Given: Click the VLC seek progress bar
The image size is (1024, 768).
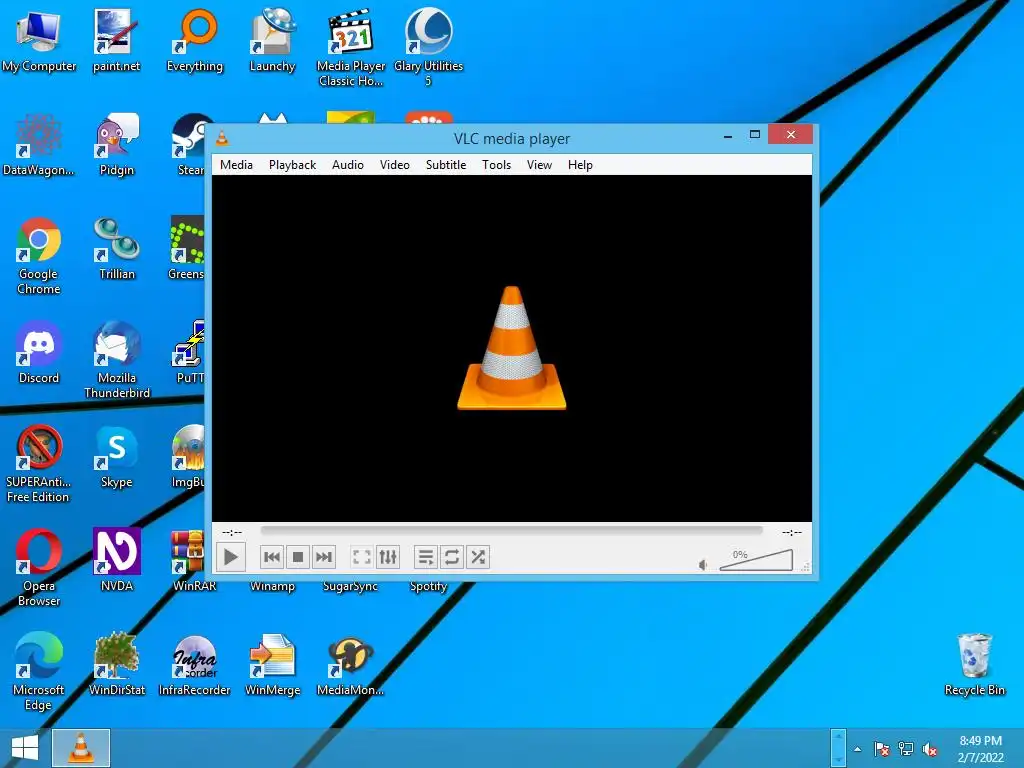Looking at the screenshot, I should point(511,531).
